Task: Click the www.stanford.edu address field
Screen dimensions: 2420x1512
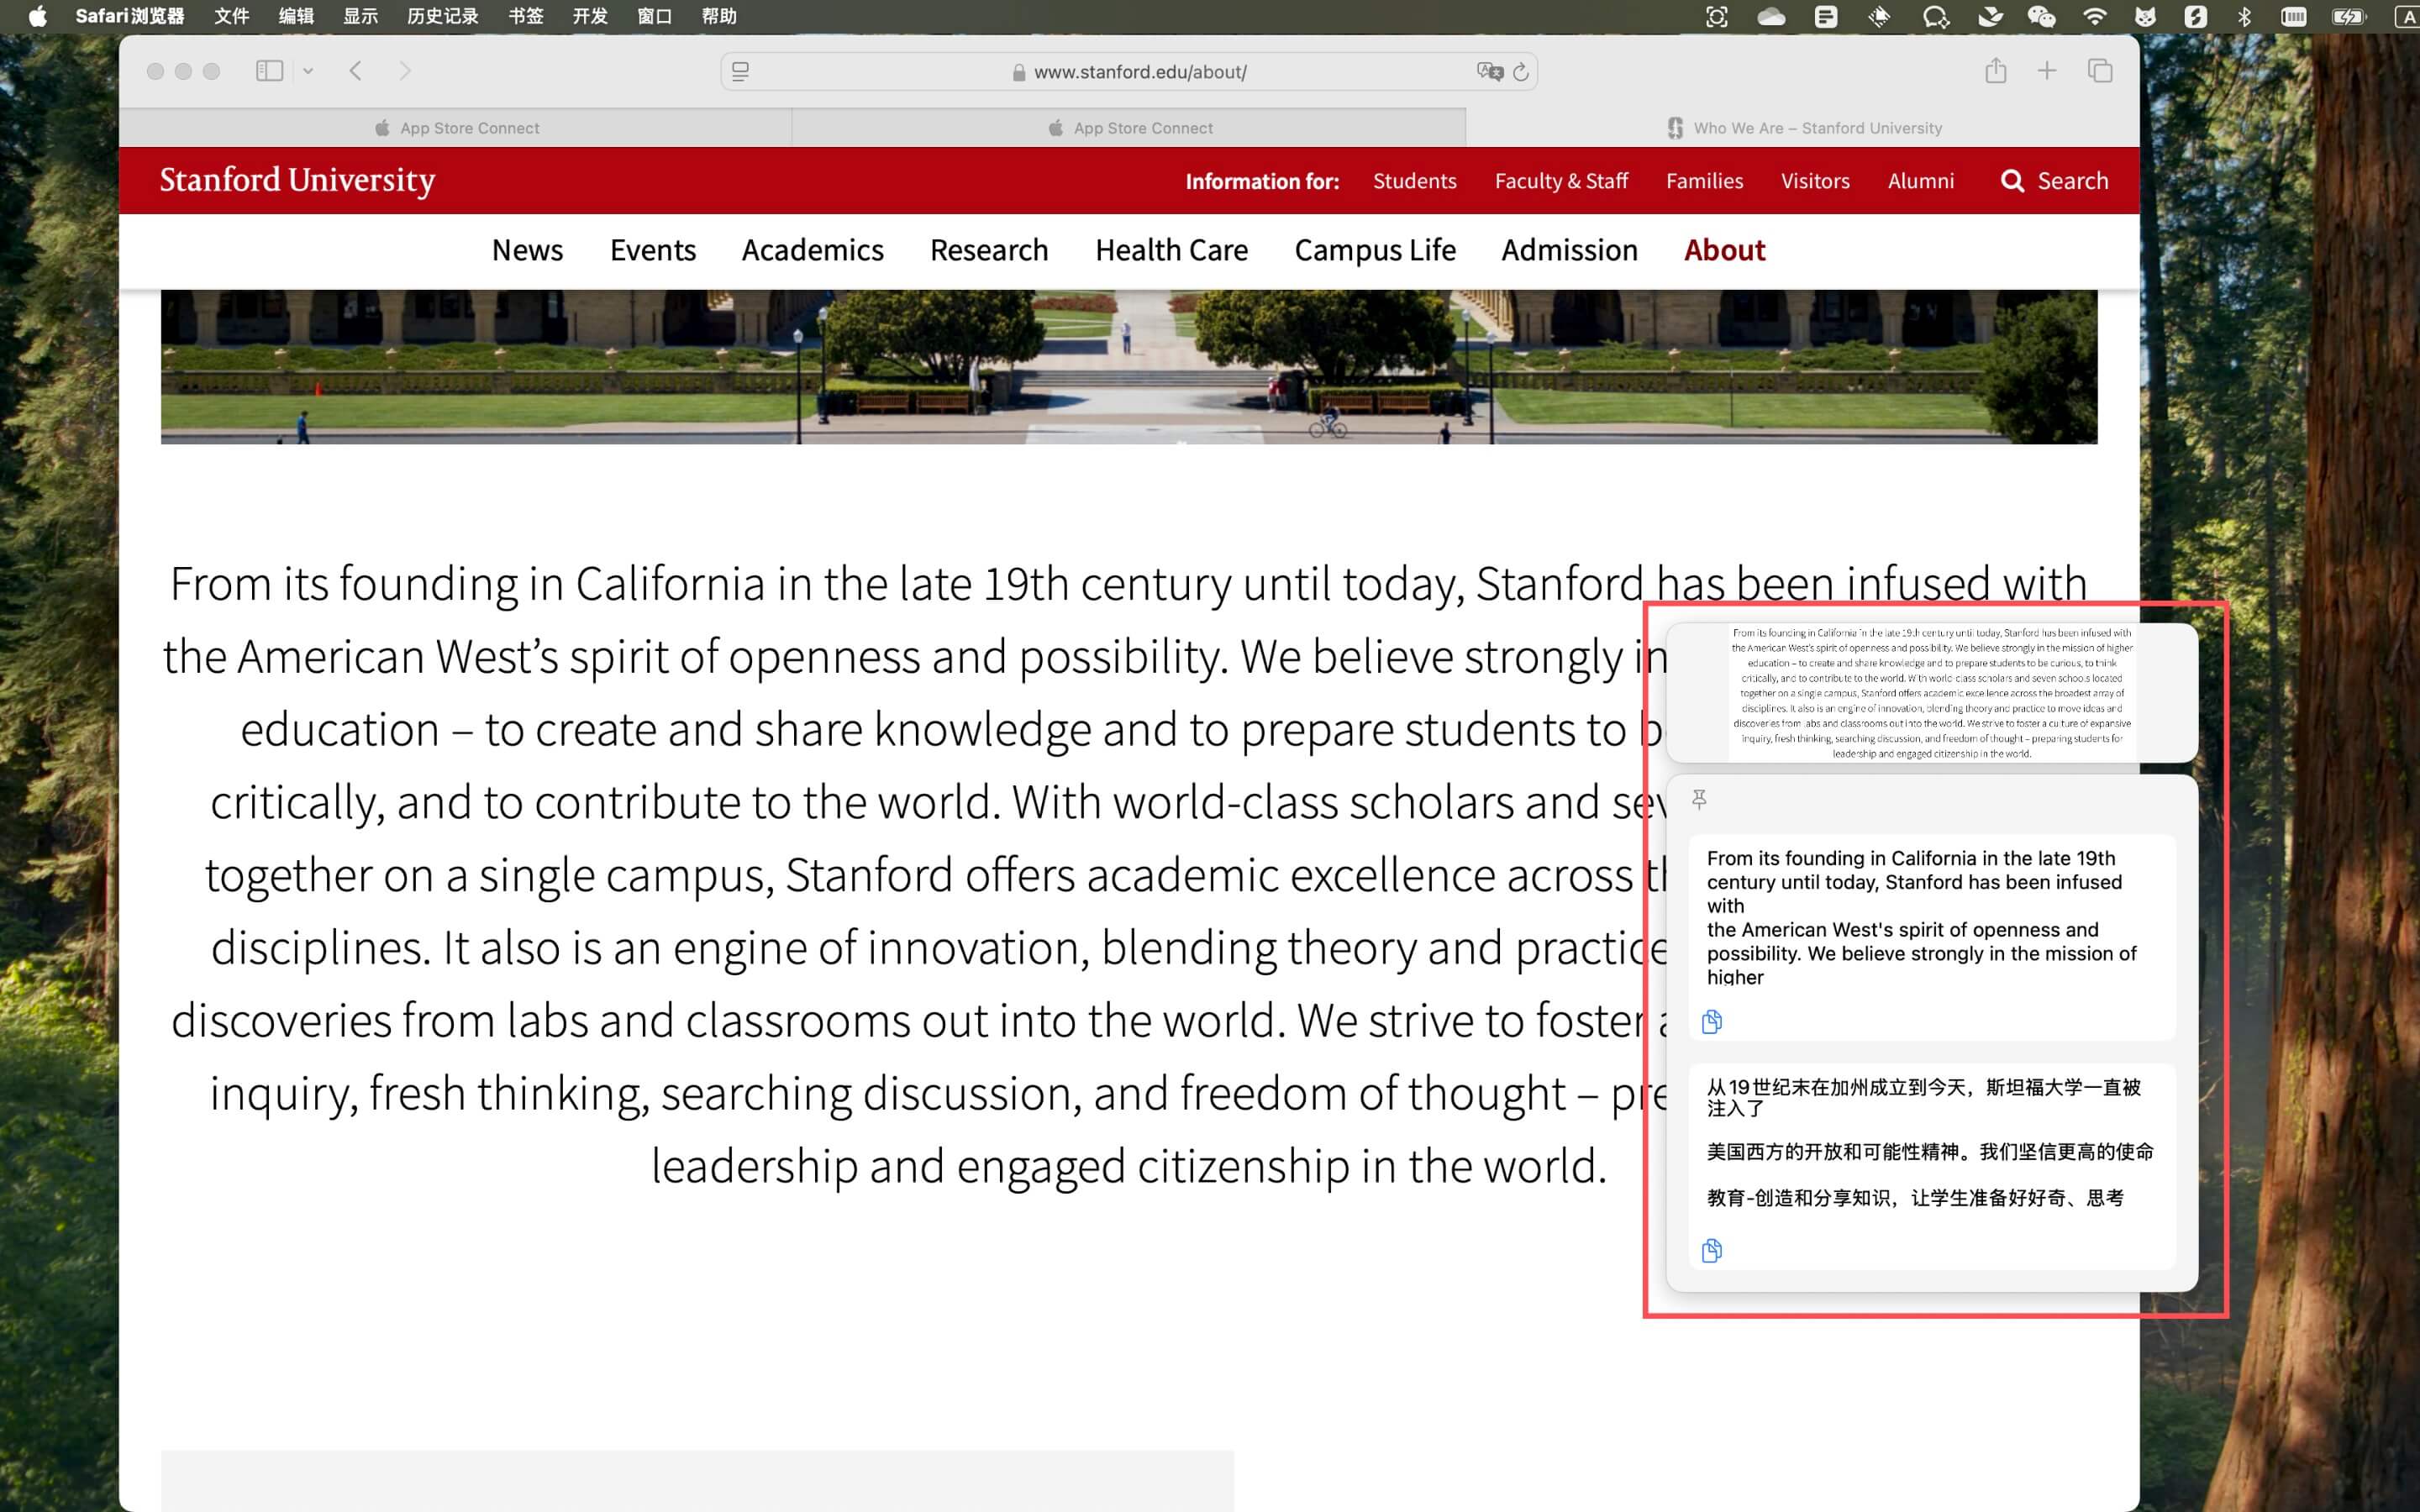Action: coord(1139,72)
